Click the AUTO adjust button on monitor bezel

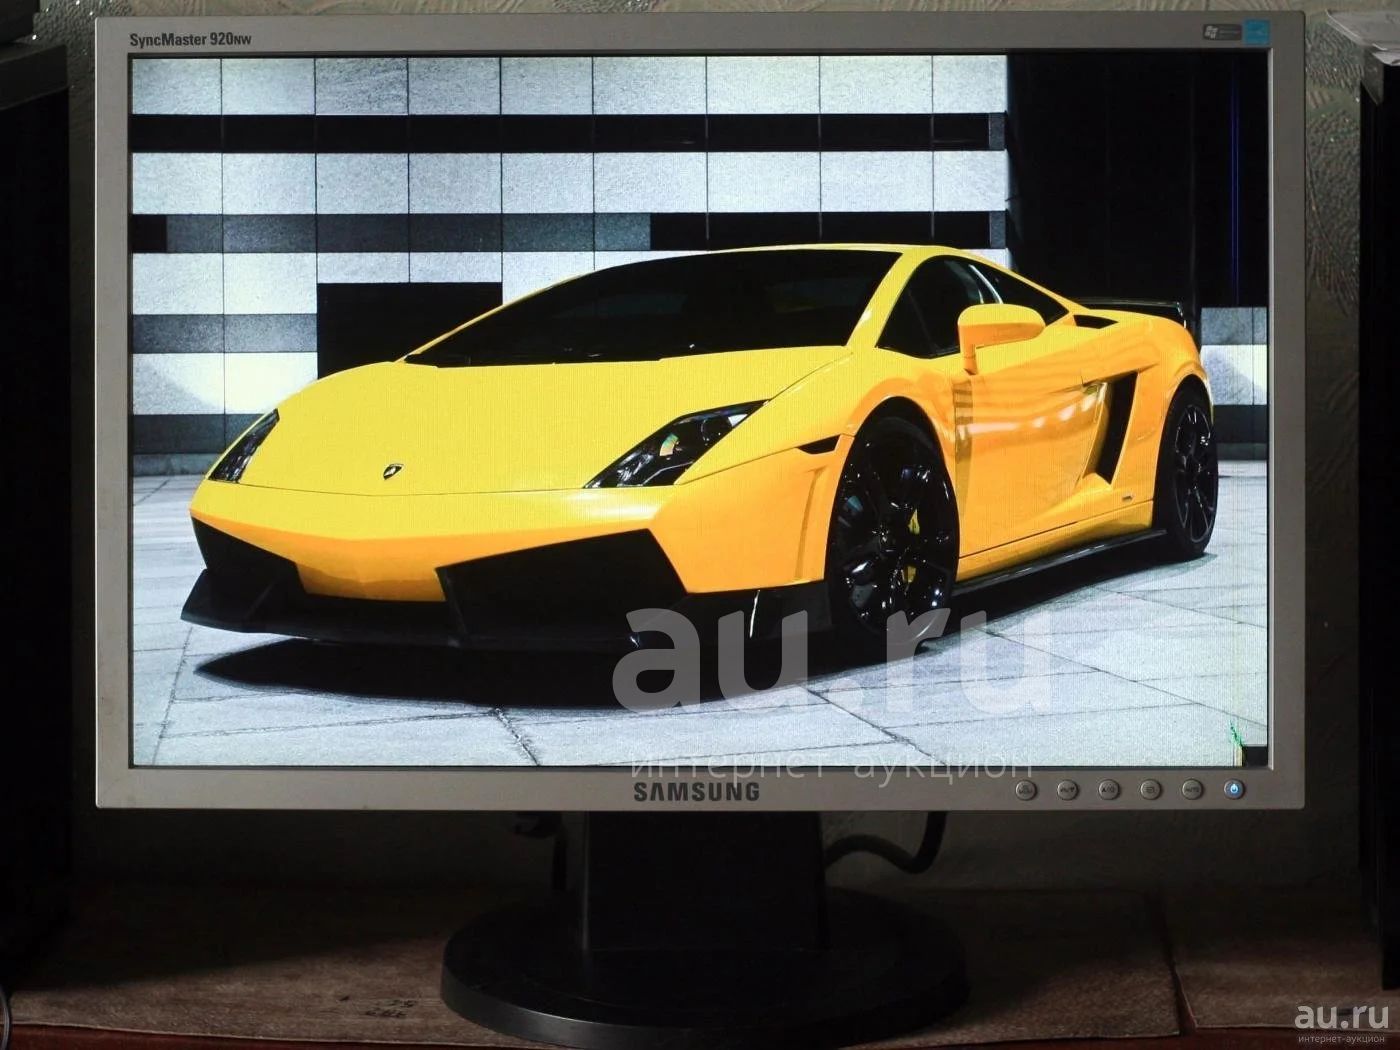coord(1192,789)
